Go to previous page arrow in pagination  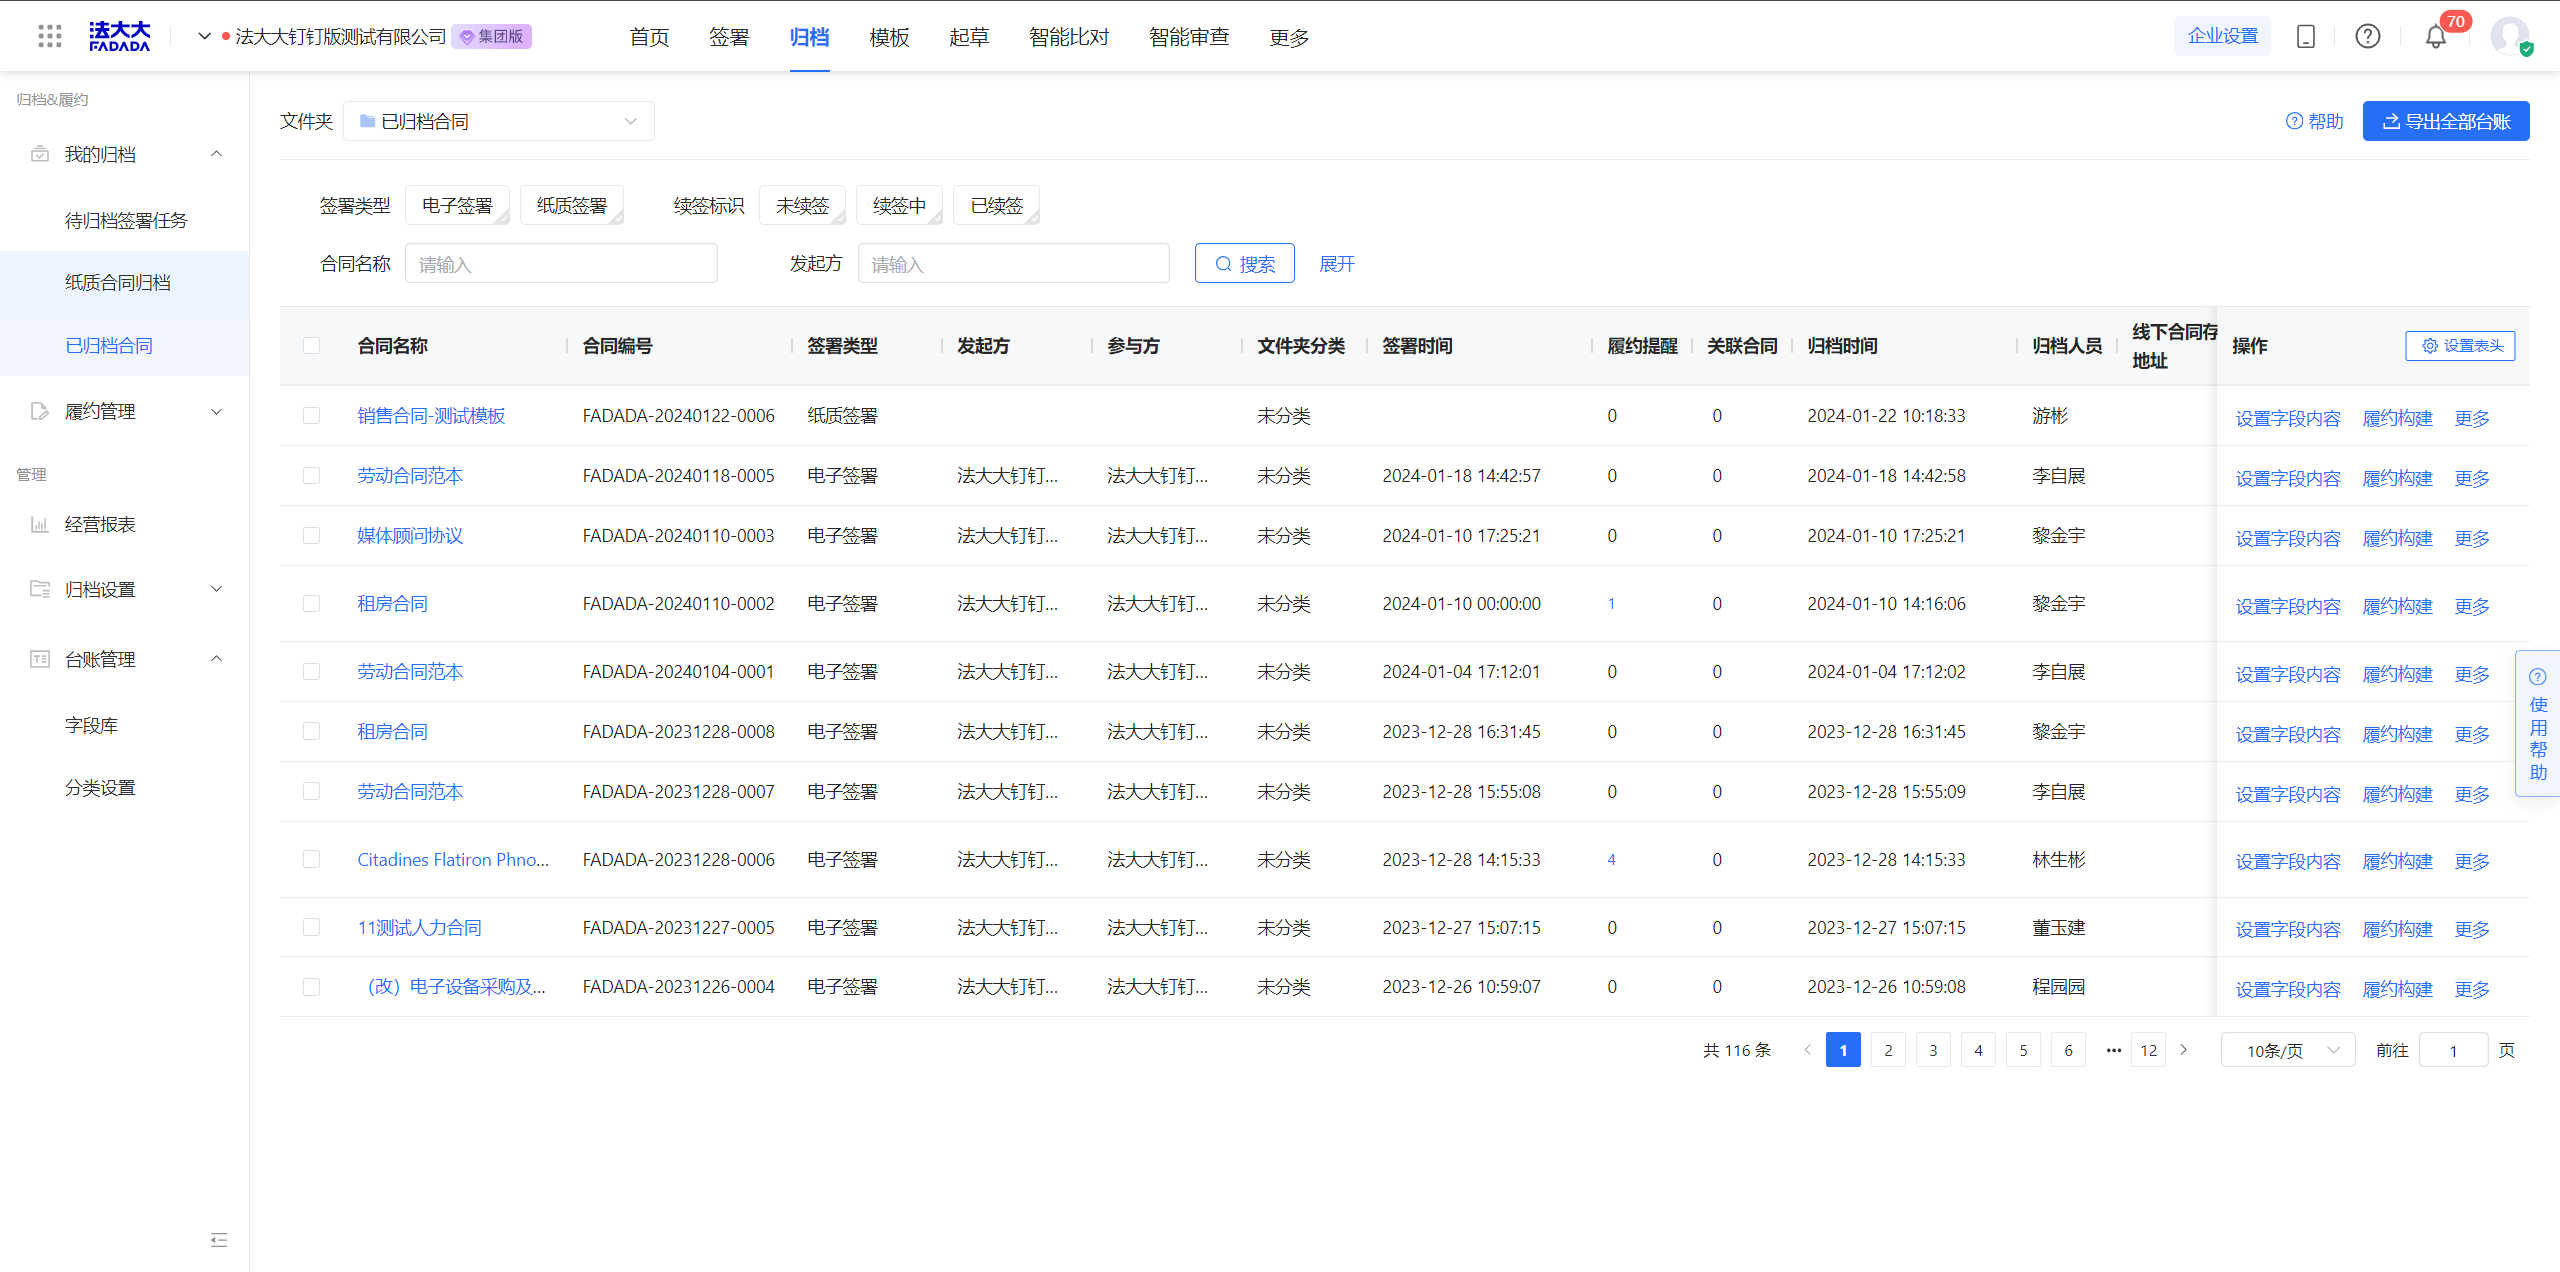(x=1807, y=1050)
